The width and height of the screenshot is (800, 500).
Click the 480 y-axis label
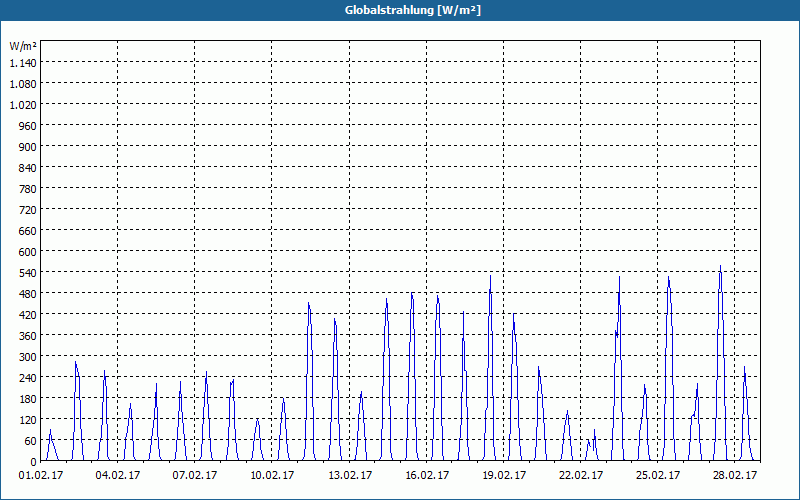(28, 294)
